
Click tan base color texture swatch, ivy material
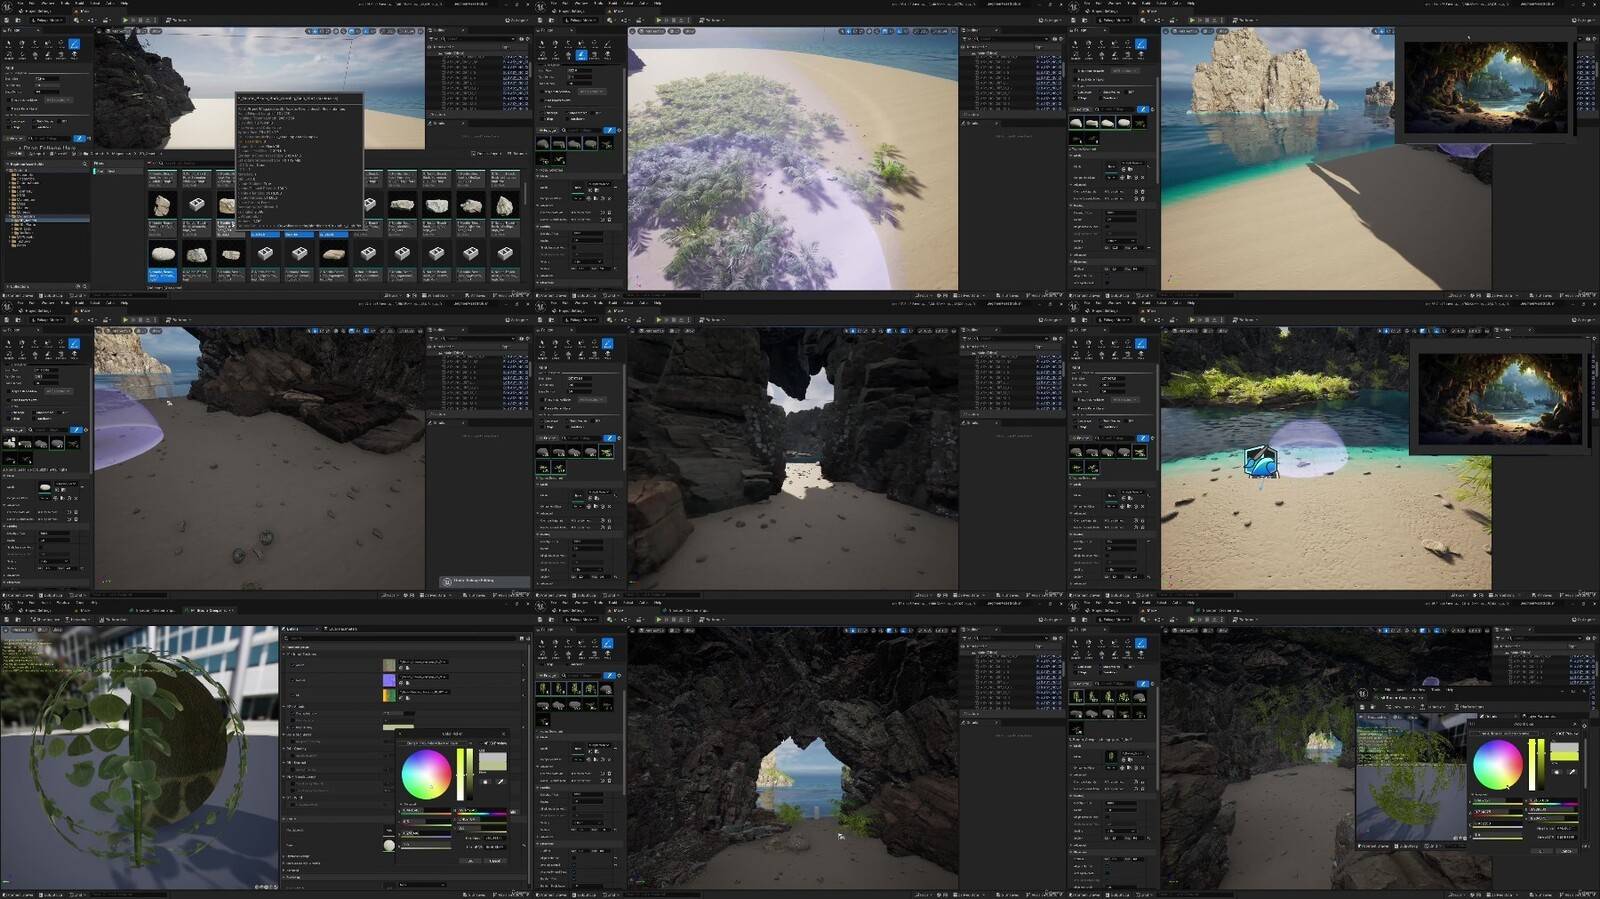point(389,665)
